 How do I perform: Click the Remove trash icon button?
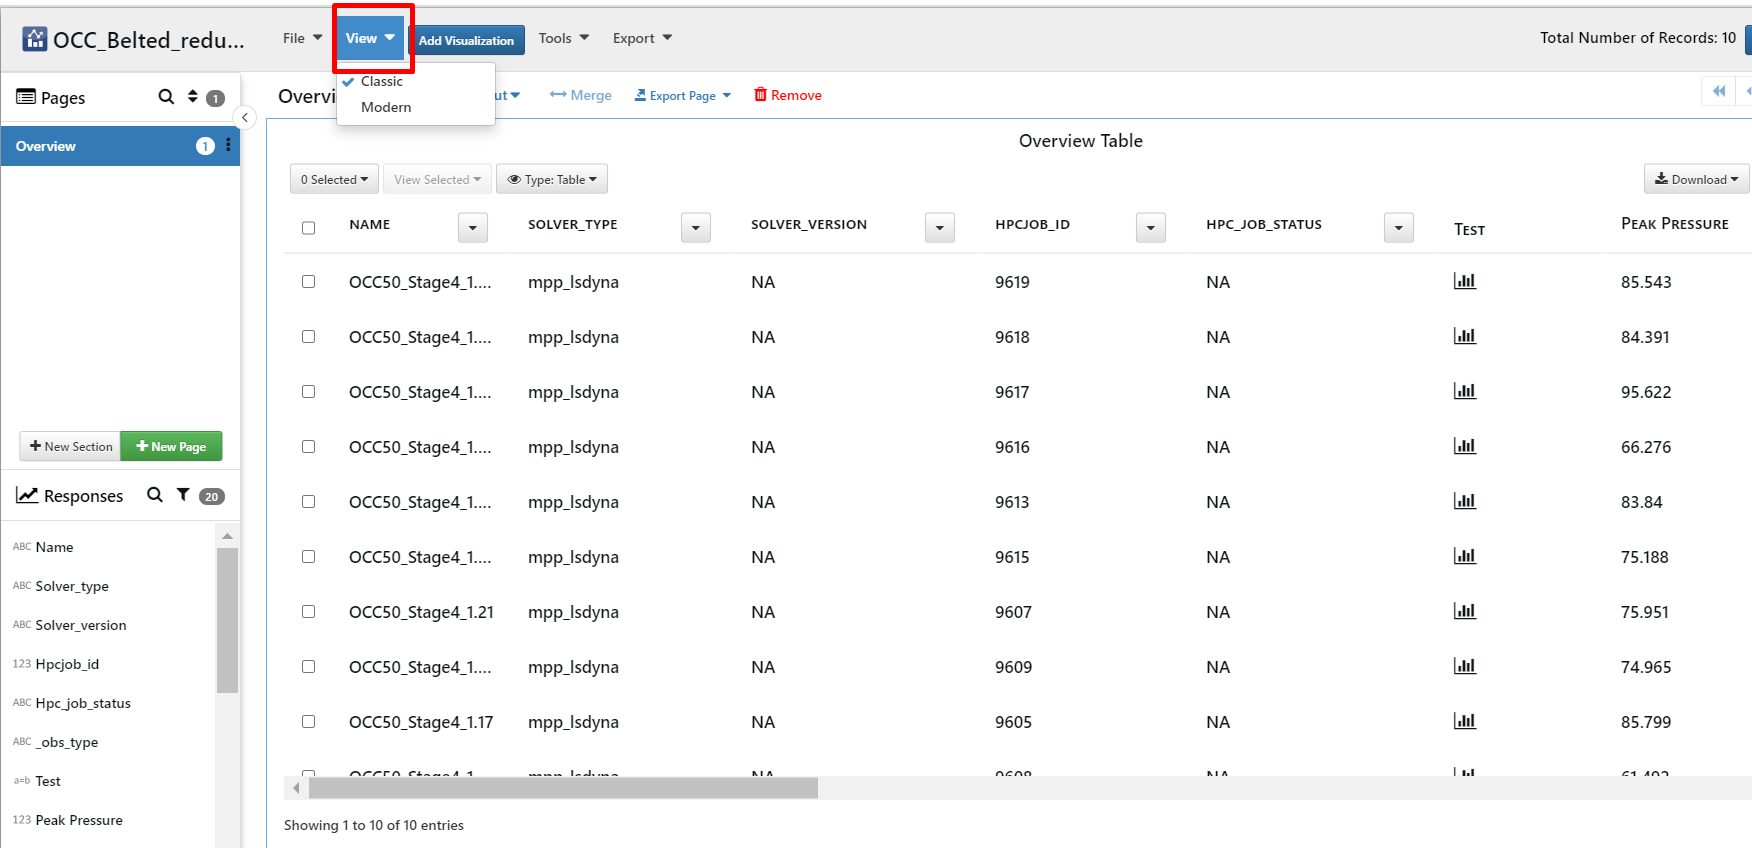click(788, 95)
